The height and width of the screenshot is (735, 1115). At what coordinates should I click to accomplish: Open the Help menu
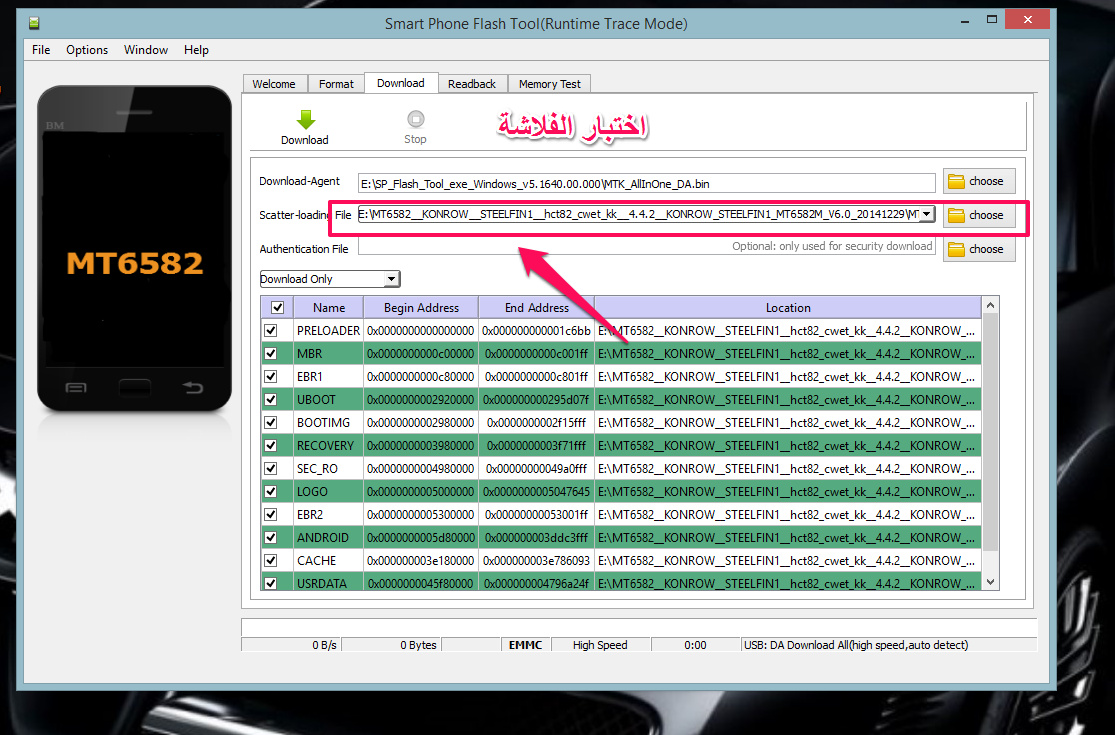(196, 50)
